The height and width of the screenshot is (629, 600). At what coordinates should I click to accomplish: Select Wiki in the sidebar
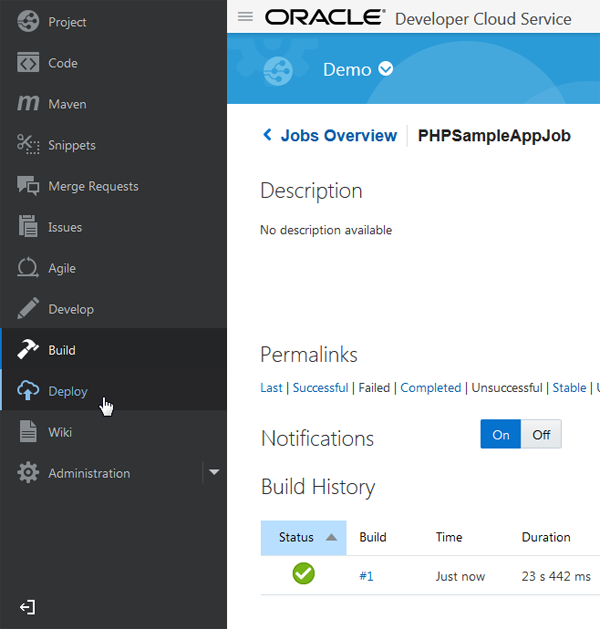(60, 432)
